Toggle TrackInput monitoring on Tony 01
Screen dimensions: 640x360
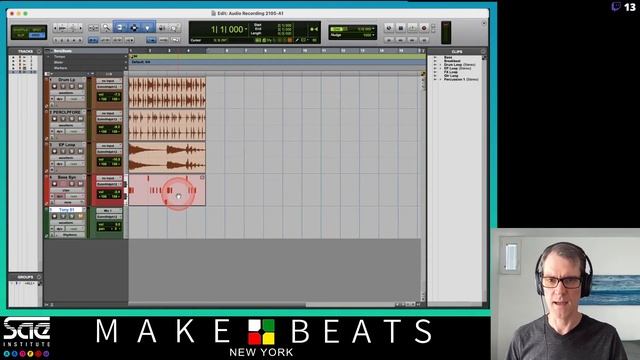coord(63,216)
